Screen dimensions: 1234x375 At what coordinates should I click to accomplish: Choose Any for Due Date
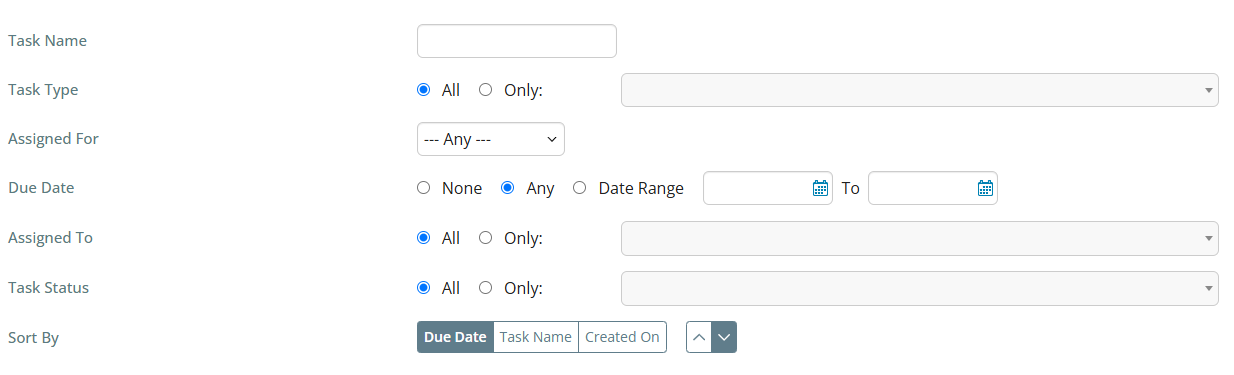[507, 188]
